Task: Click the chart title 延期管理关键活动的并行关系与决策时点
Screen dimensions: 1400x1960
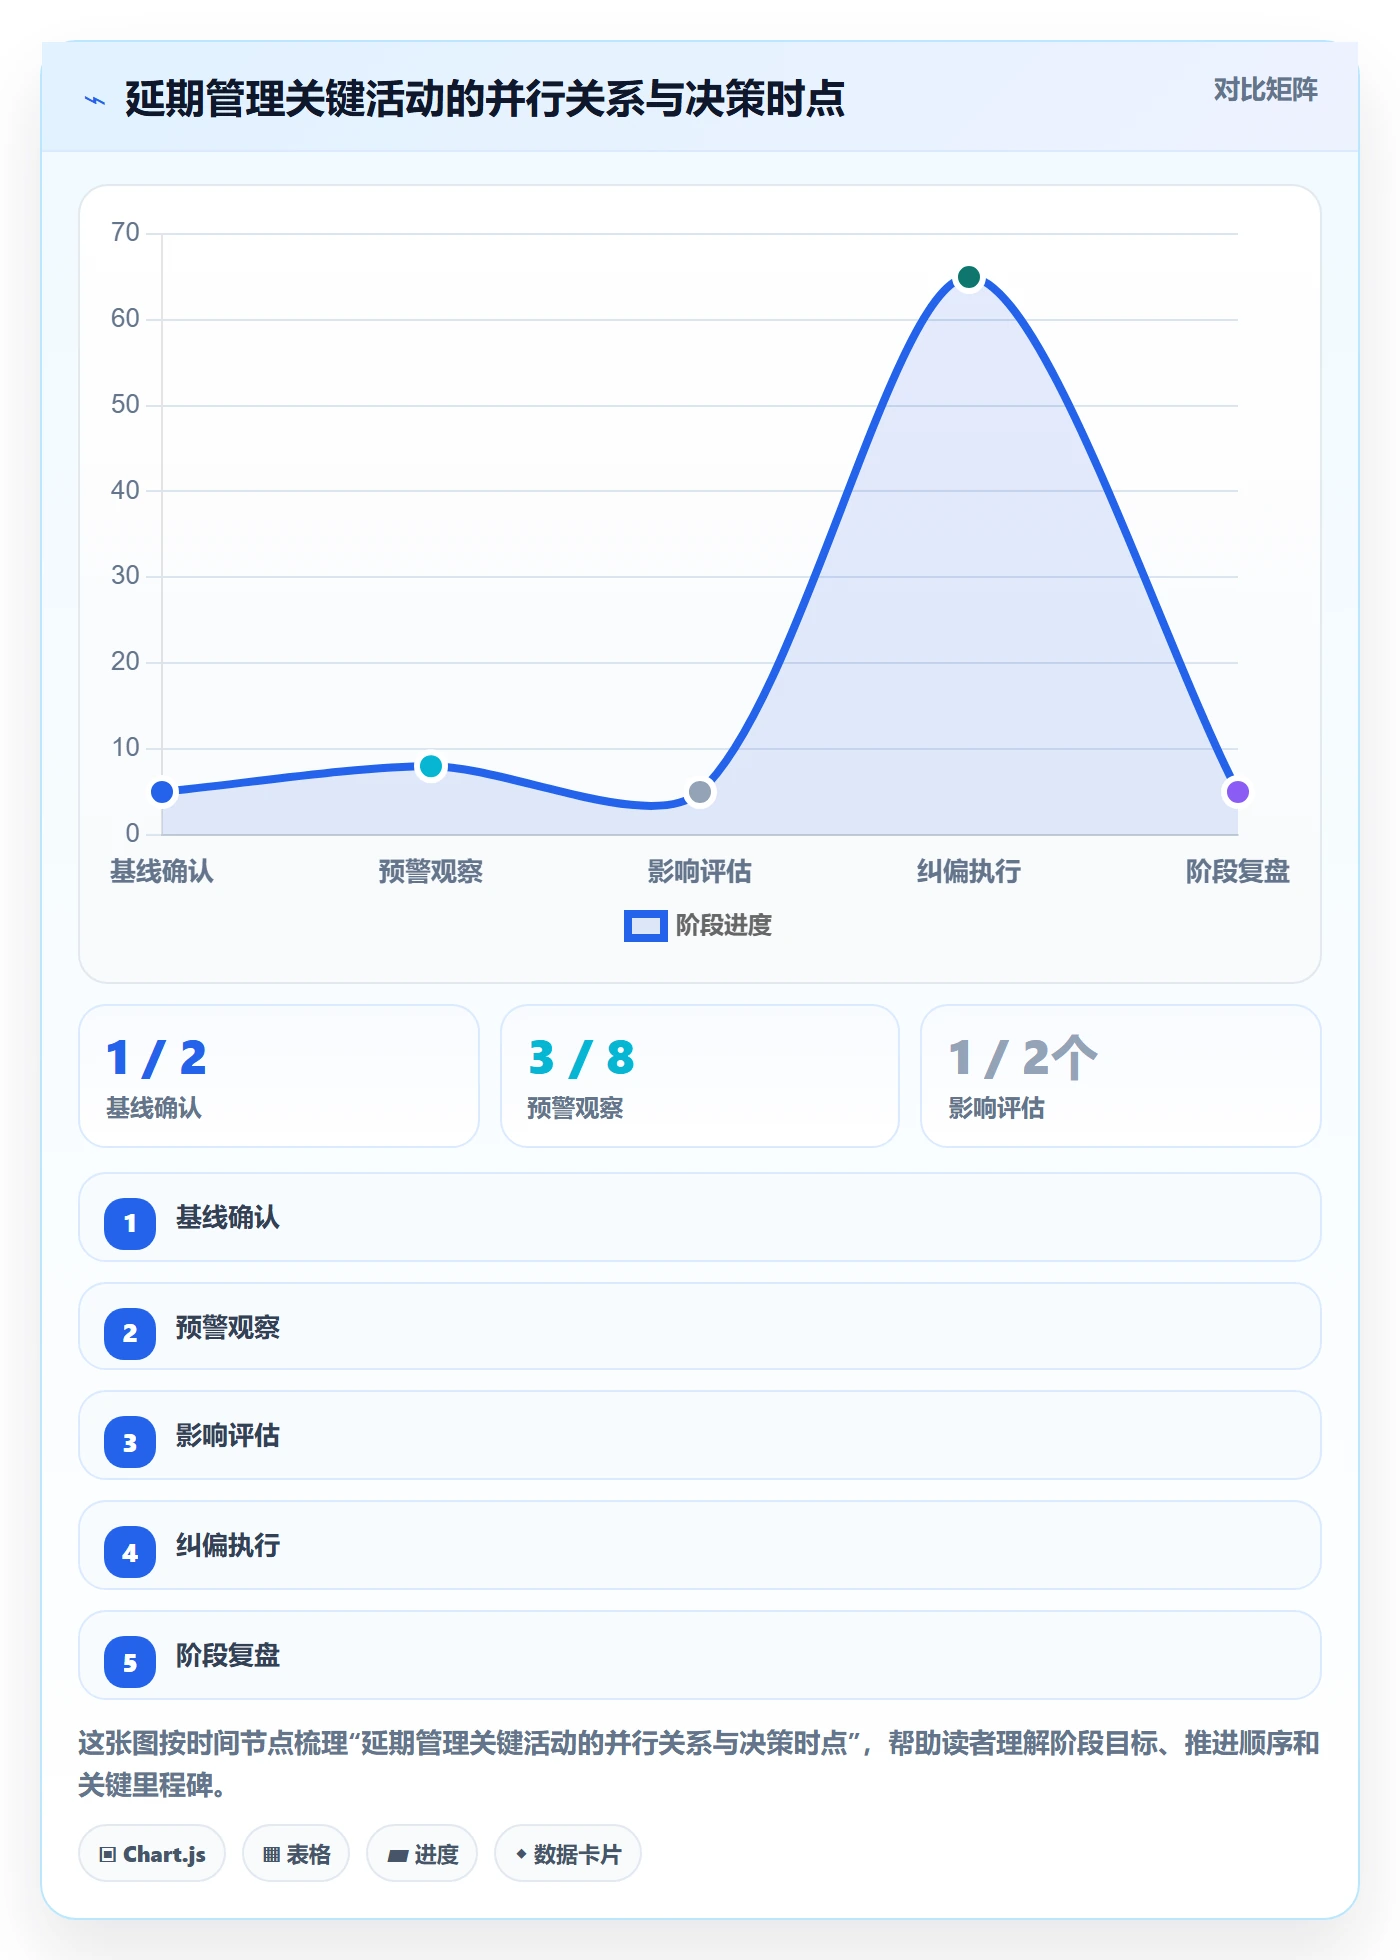Action: [485, 99]
